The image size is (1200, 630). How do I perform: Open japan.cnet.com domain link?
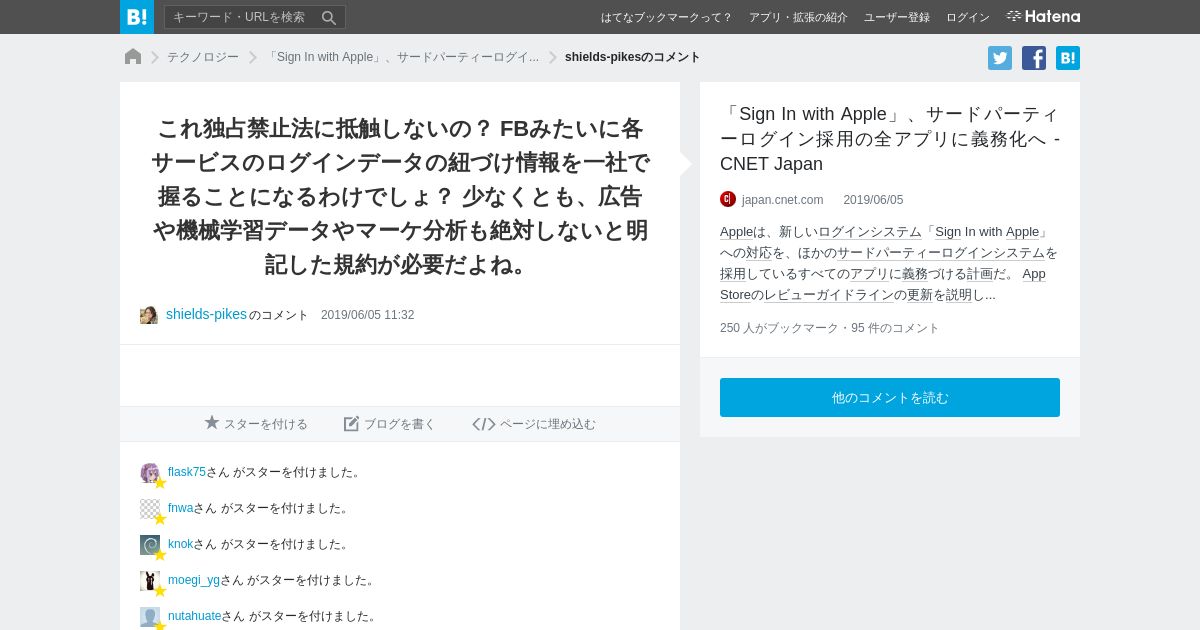tap(782, 200)
